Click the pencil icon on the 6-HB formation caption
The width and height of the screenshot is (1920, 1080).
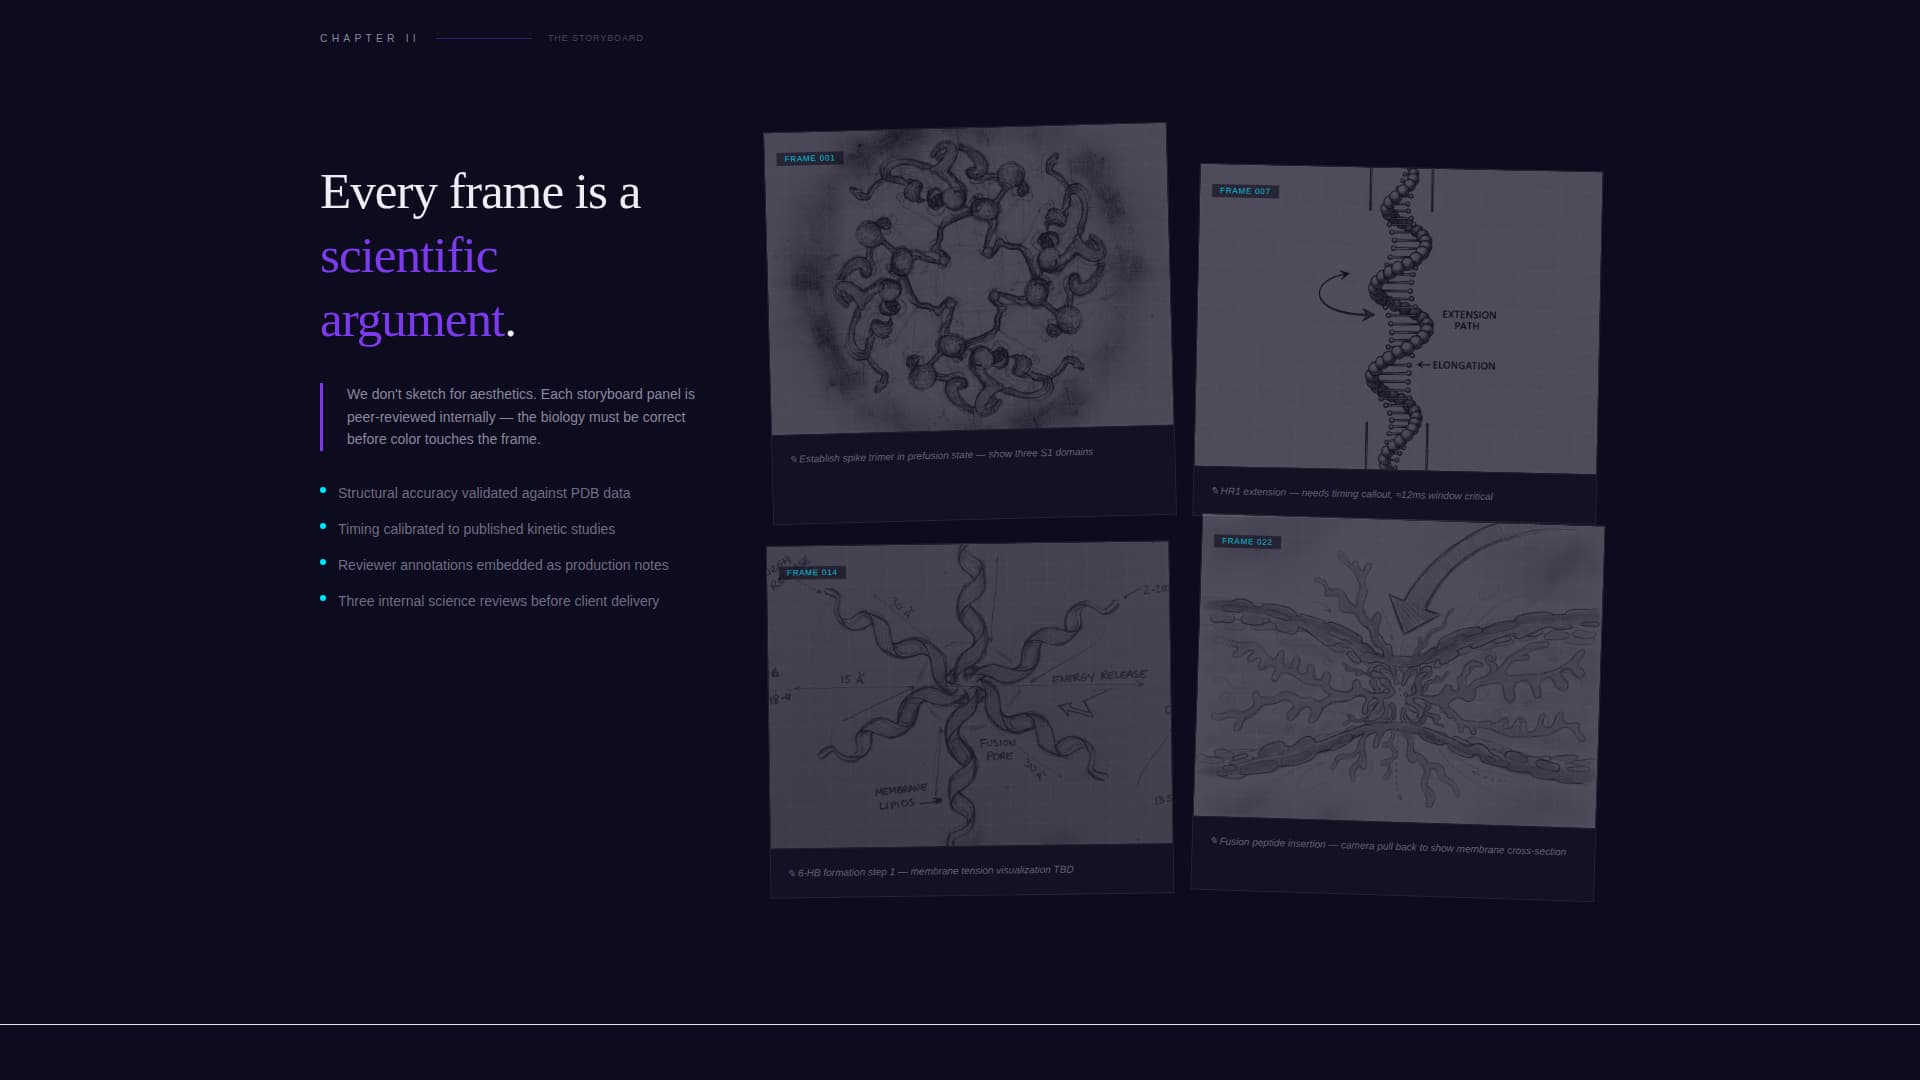coord(790,871)
